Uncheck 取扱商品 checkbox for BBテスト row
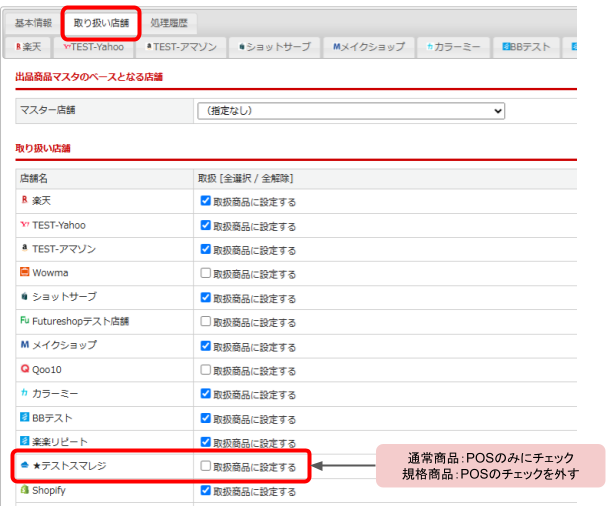This screenshot has width=613, height=510. (206, 419)
